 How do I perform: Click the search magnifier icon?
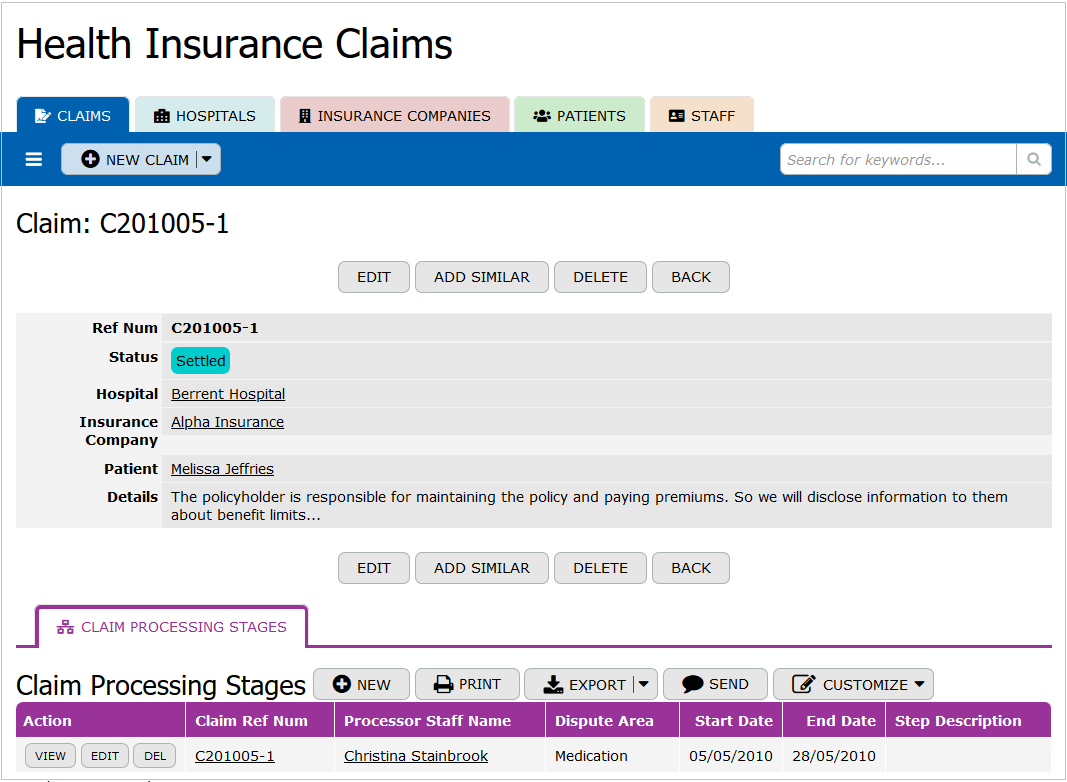point(1033,159)
